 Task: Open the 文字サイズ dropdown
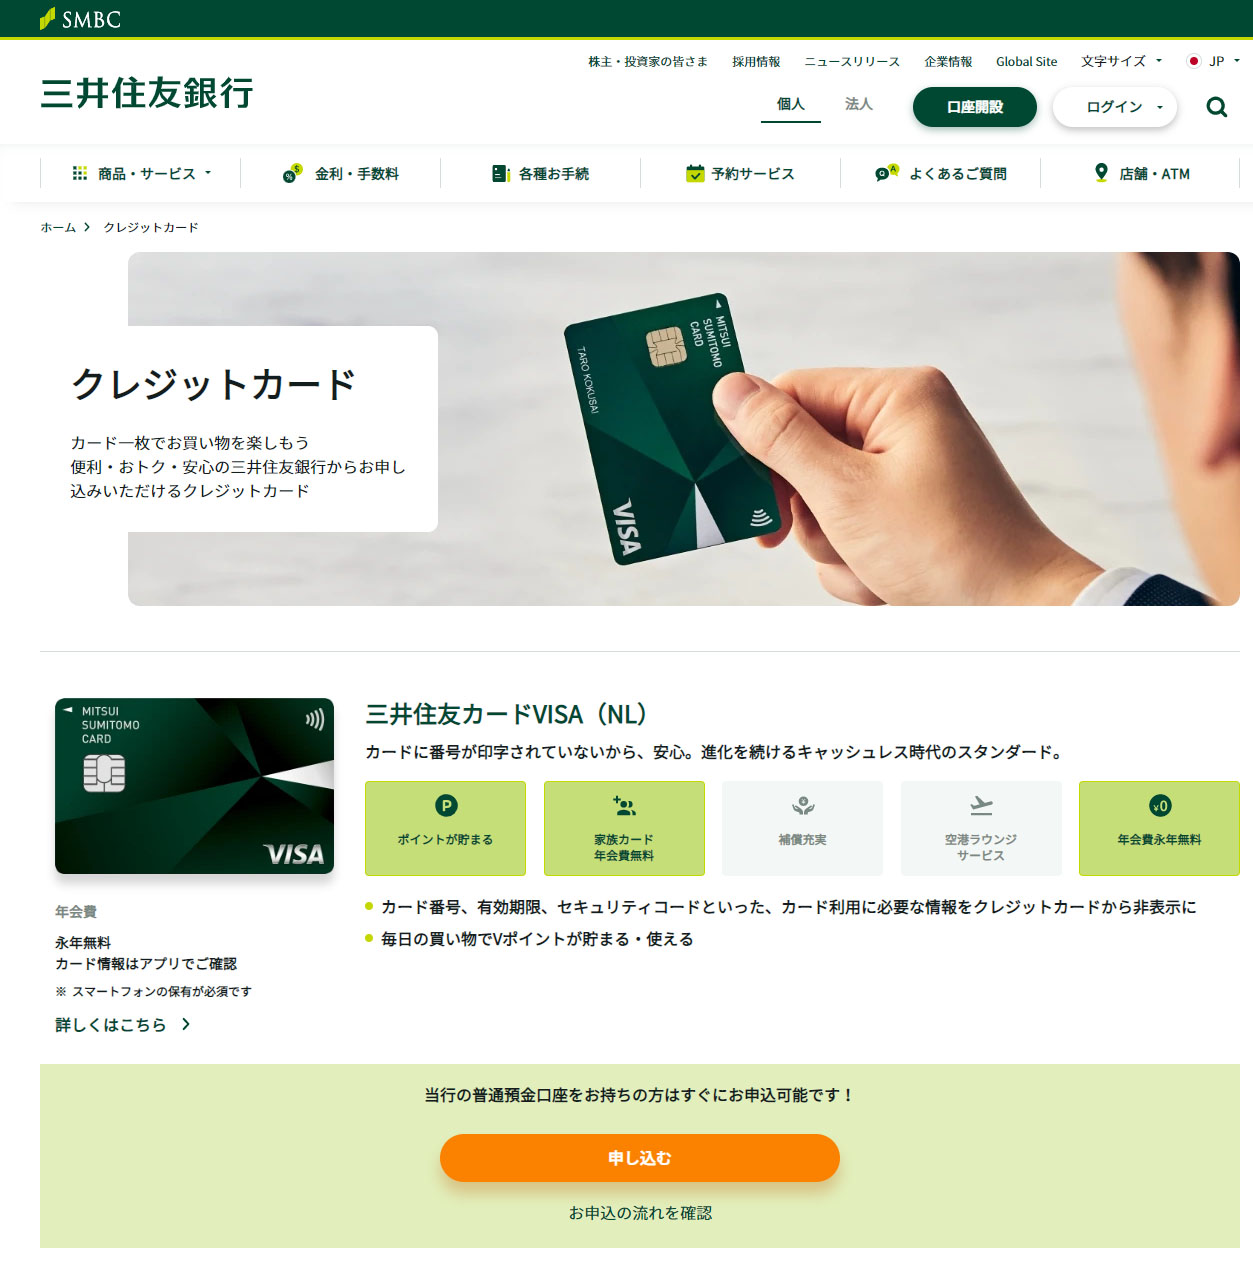click(1121, 61)
